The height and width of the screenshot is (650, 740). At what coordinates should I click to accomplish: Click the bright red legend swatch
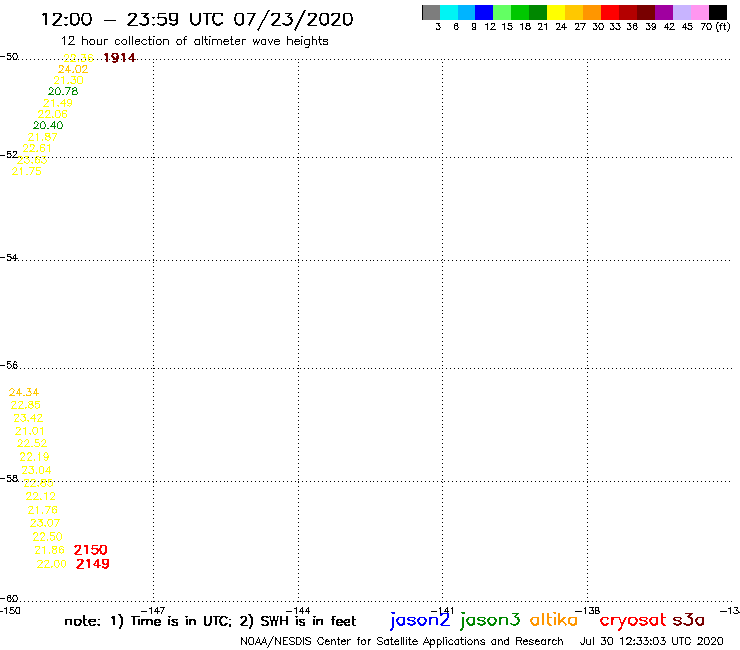609,12
